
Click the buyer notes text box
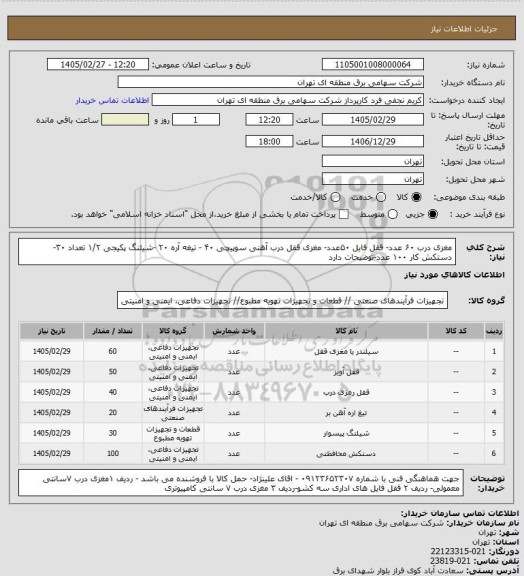241,483
